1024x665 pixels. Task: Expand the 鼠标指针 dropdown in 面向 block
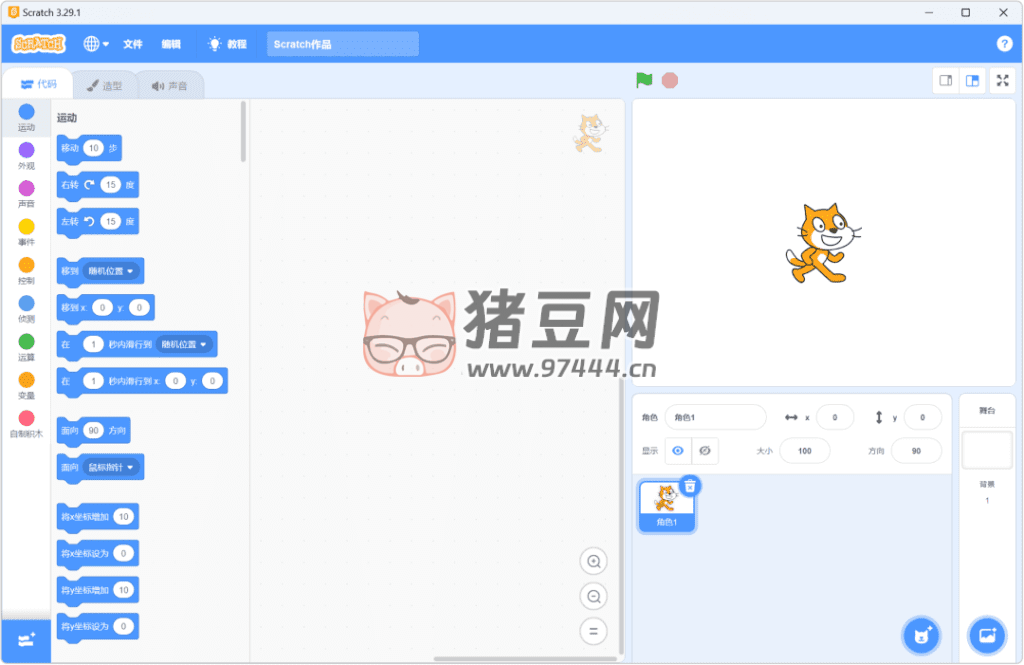(x=113, y=467)
